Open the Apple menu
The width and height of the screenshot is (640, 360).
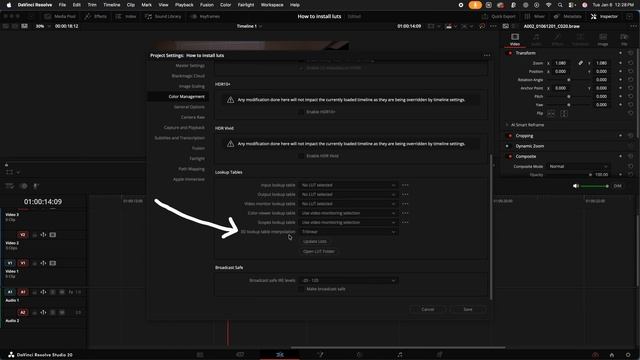coord(9,5)
